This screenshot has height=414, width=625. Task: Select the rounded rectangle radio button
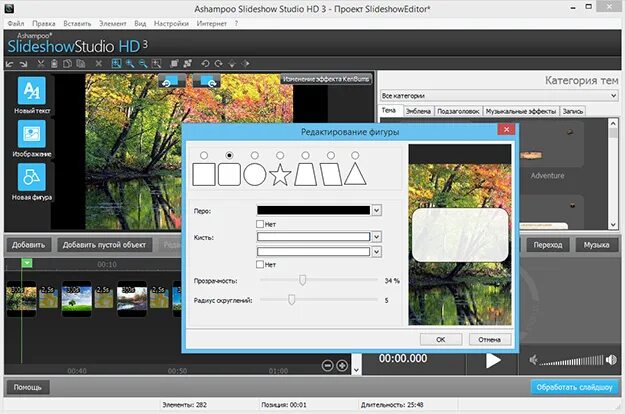(x=229, y=155)
